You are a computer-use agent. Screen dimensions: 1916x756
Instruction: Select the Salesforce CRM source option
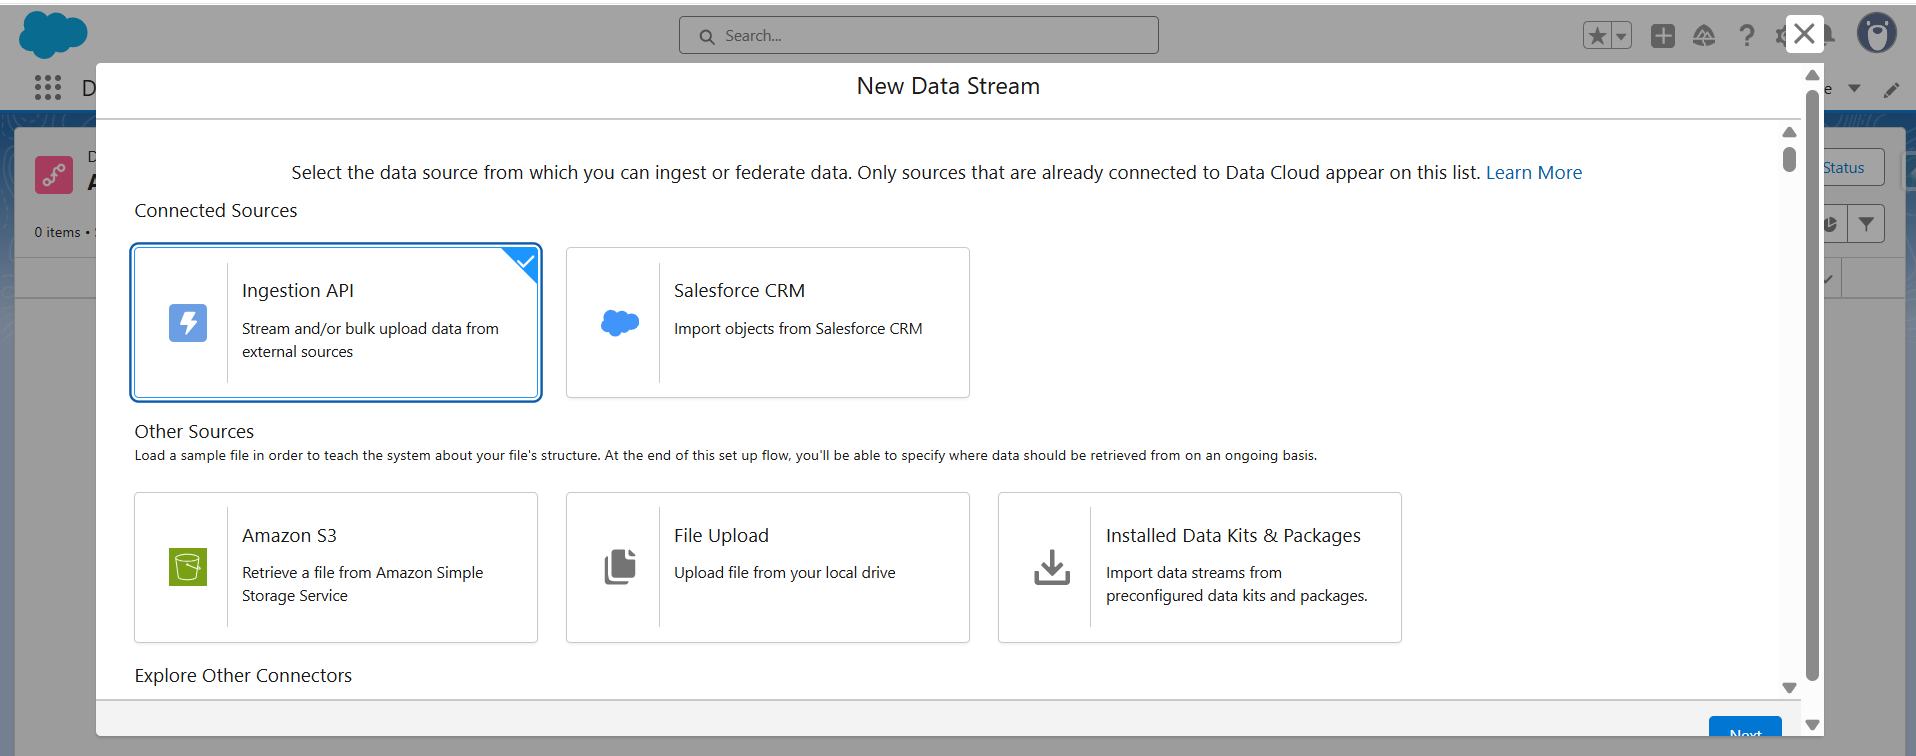tap(768, 322)
